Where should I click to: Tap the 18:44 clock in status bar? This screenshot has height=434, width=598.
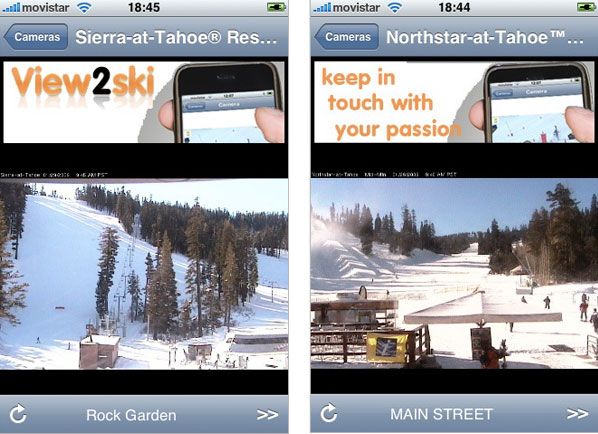point(454,7)
